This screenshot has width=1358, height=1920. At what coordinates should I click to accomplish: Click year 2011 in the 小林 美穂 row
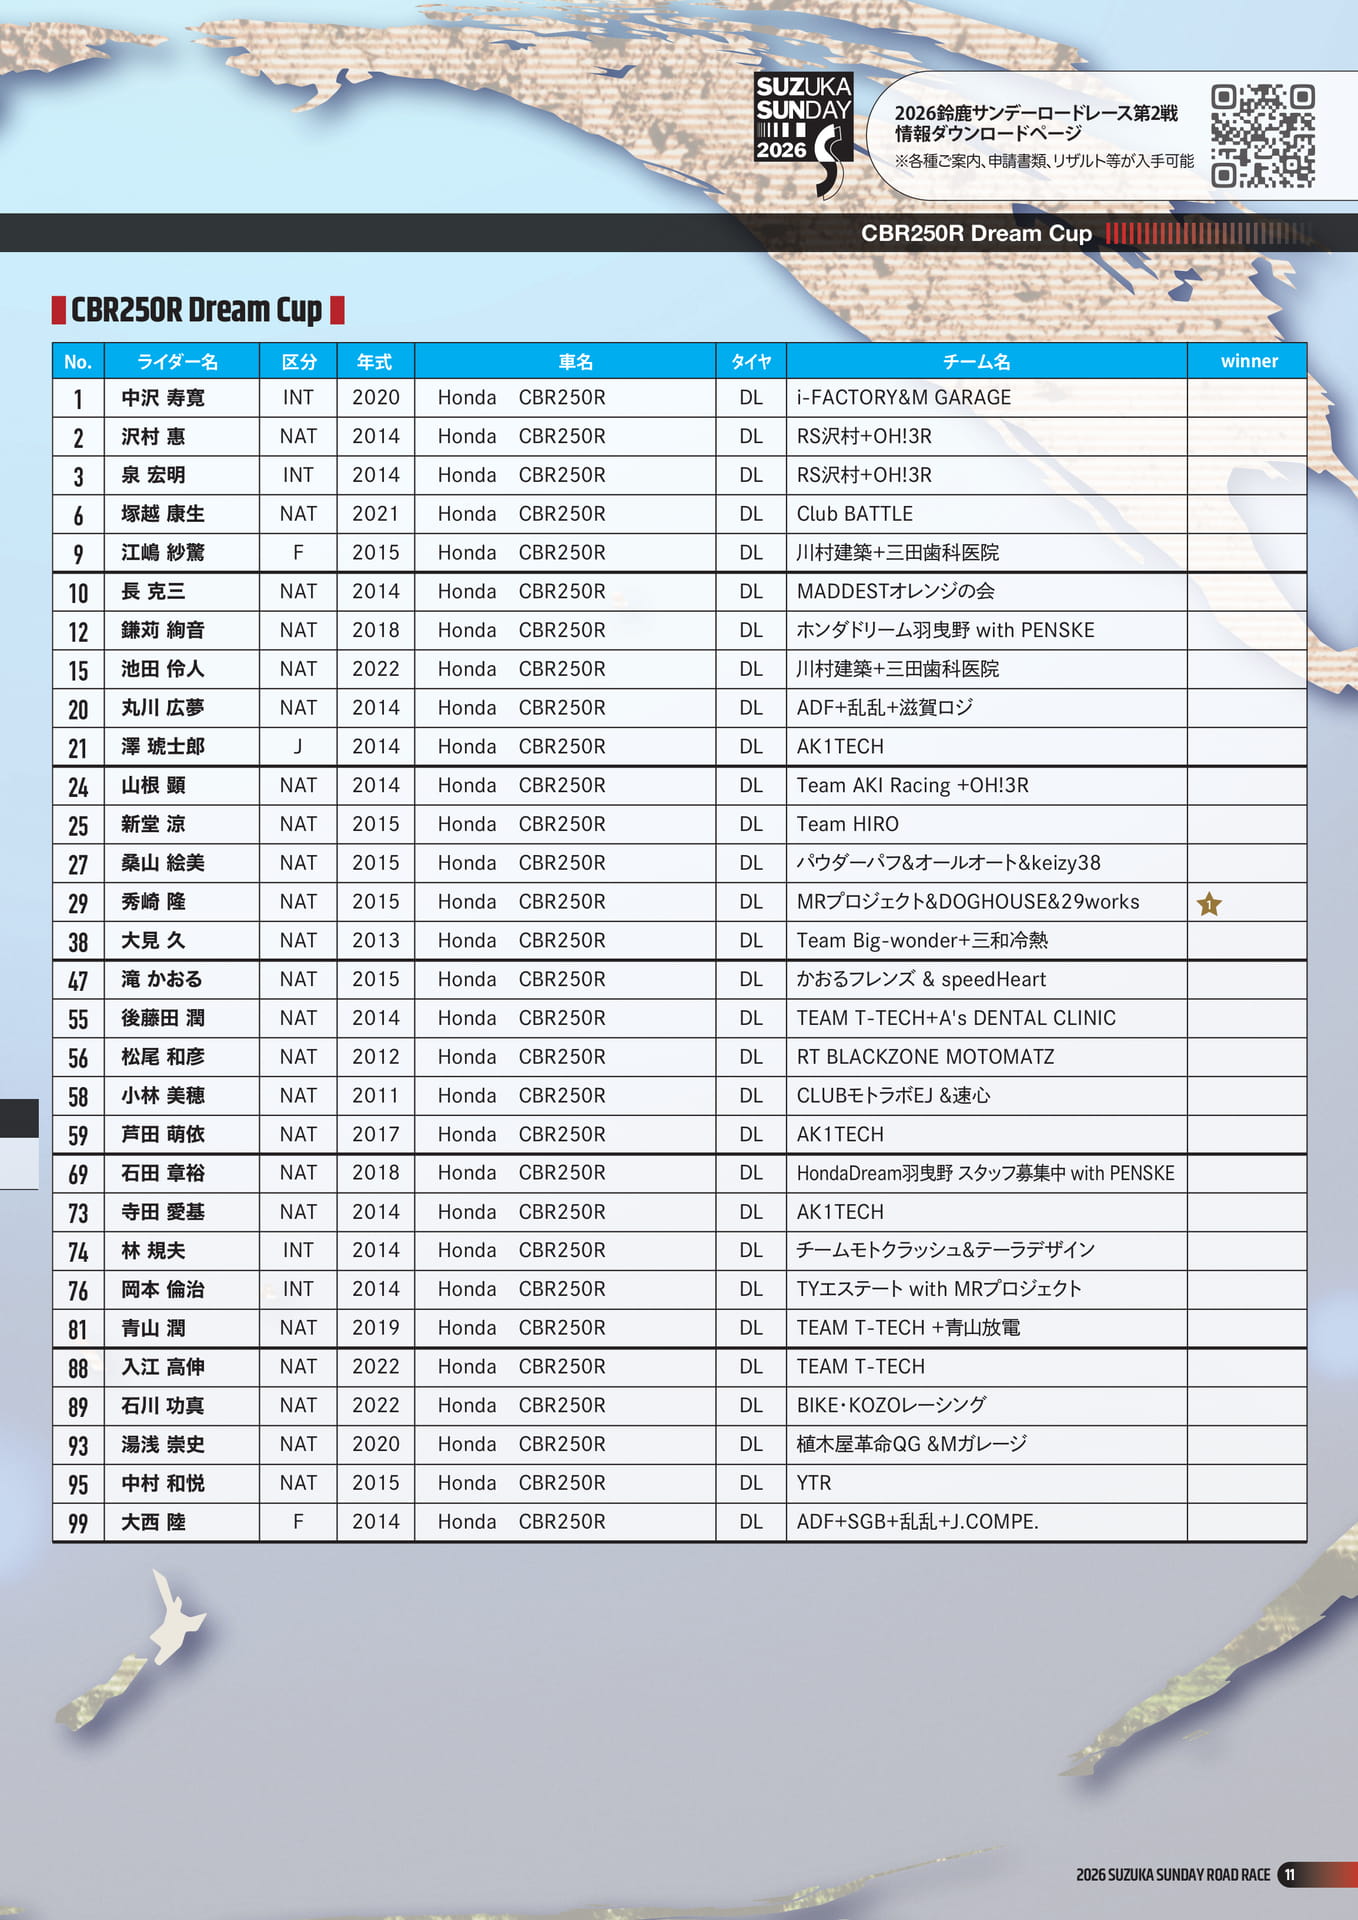pos(375,1096)
